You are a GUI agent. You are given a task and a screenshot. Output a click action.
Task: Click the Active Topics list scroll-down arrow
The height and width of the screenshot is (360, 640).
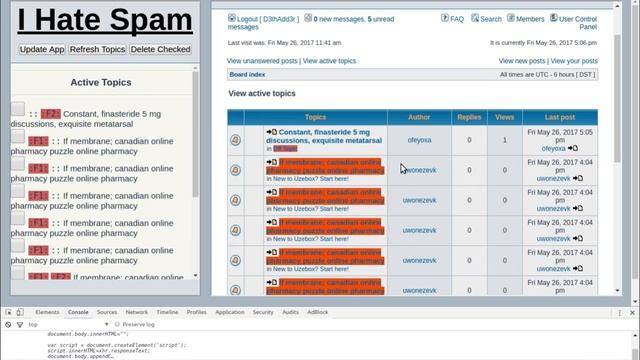195,276
